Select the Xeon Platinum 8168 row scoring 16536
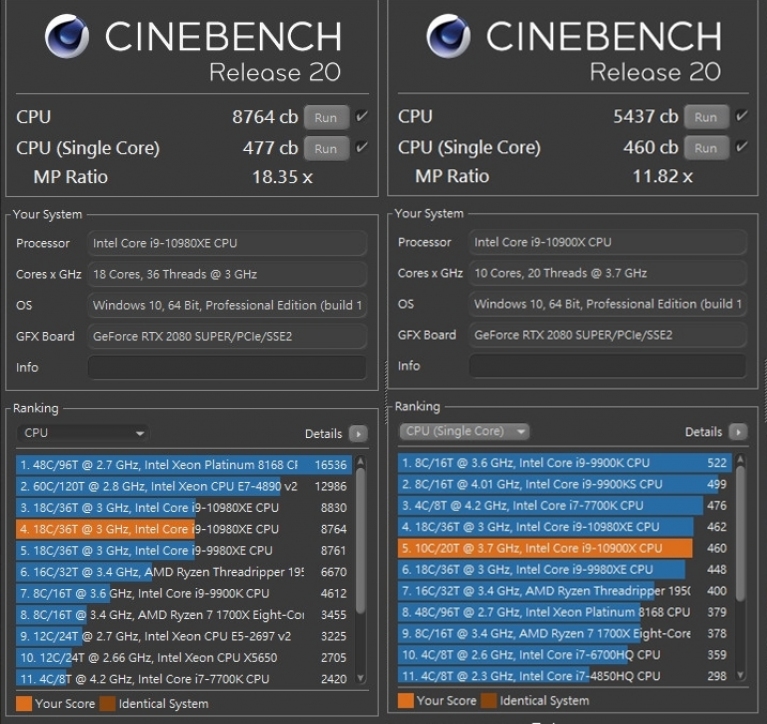The height and width of the screenshot is (724, 767). pyautogui.click(x=184, y=465)
